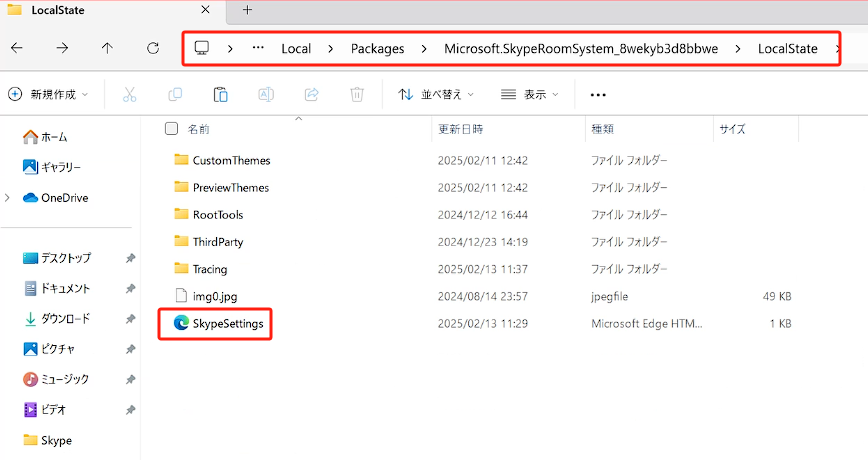The height and width of the screenshot is (460, 868).
Task: Open the see-more ellipsis in toolbar
Action: point(598,95)
